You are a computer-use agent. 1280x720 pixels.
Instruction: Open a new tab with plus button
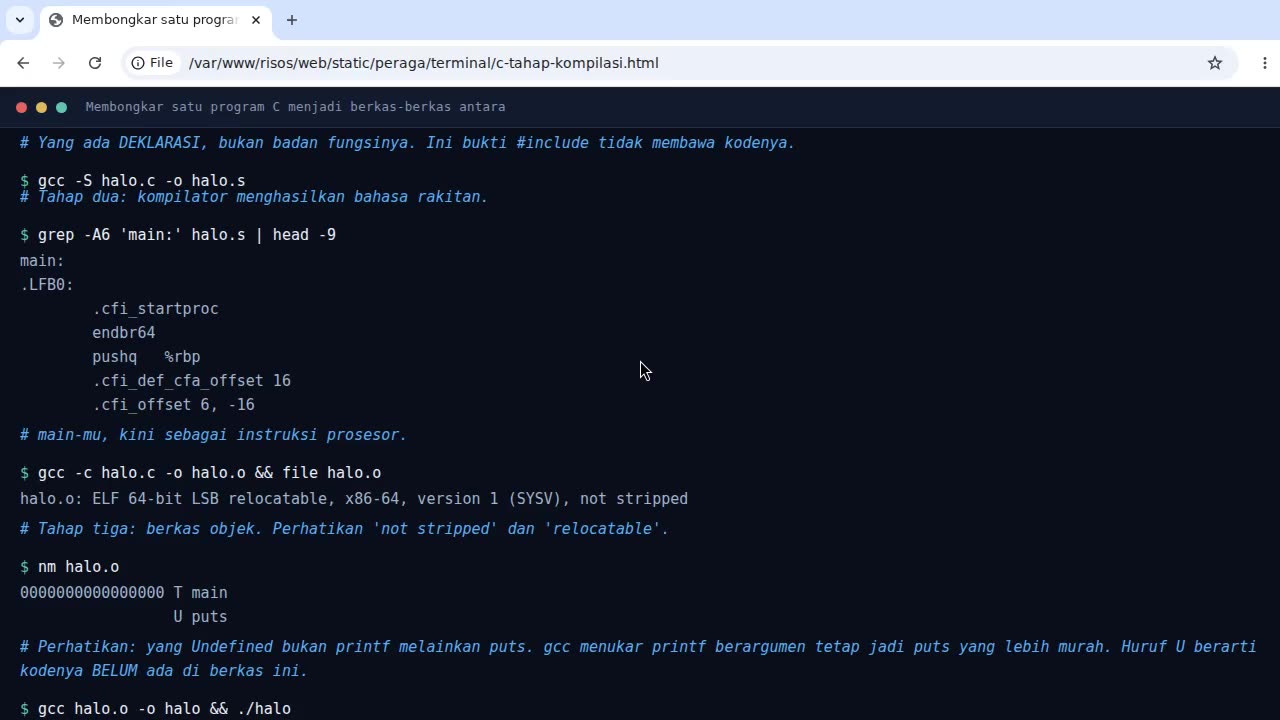(x=292, y=20)
